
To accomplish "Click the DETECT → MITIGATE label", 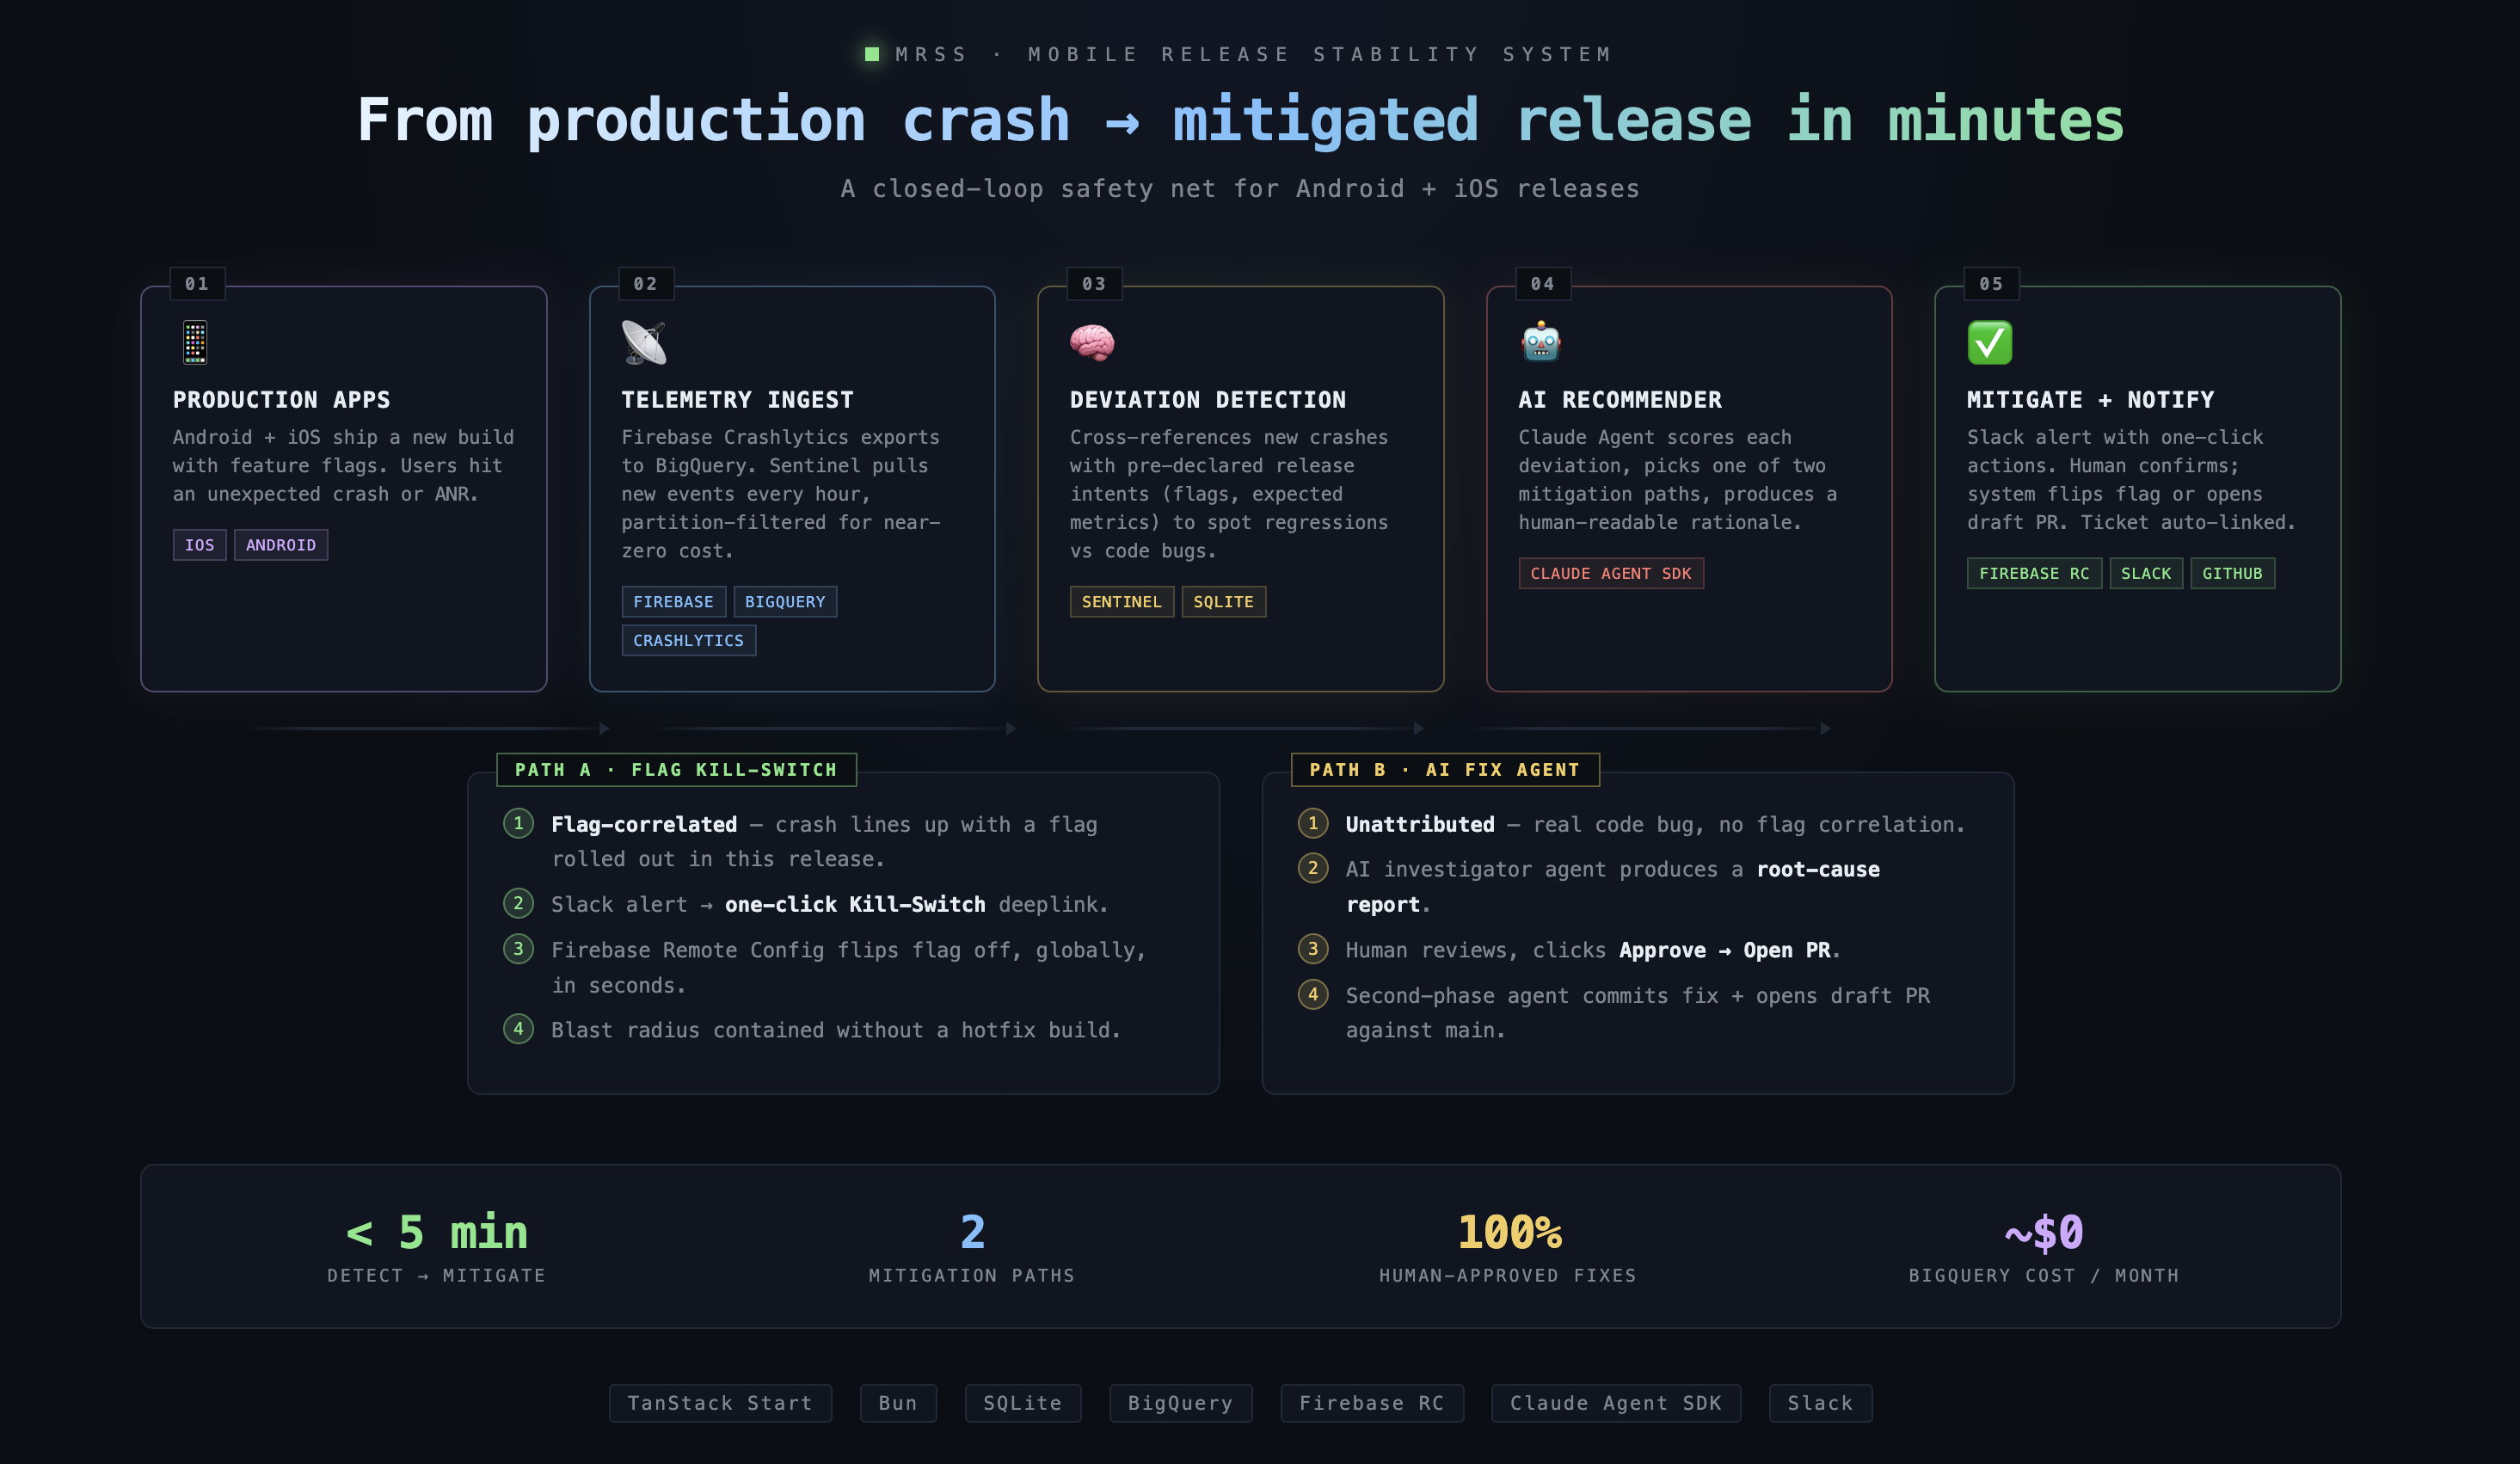I will [437, 1276].
